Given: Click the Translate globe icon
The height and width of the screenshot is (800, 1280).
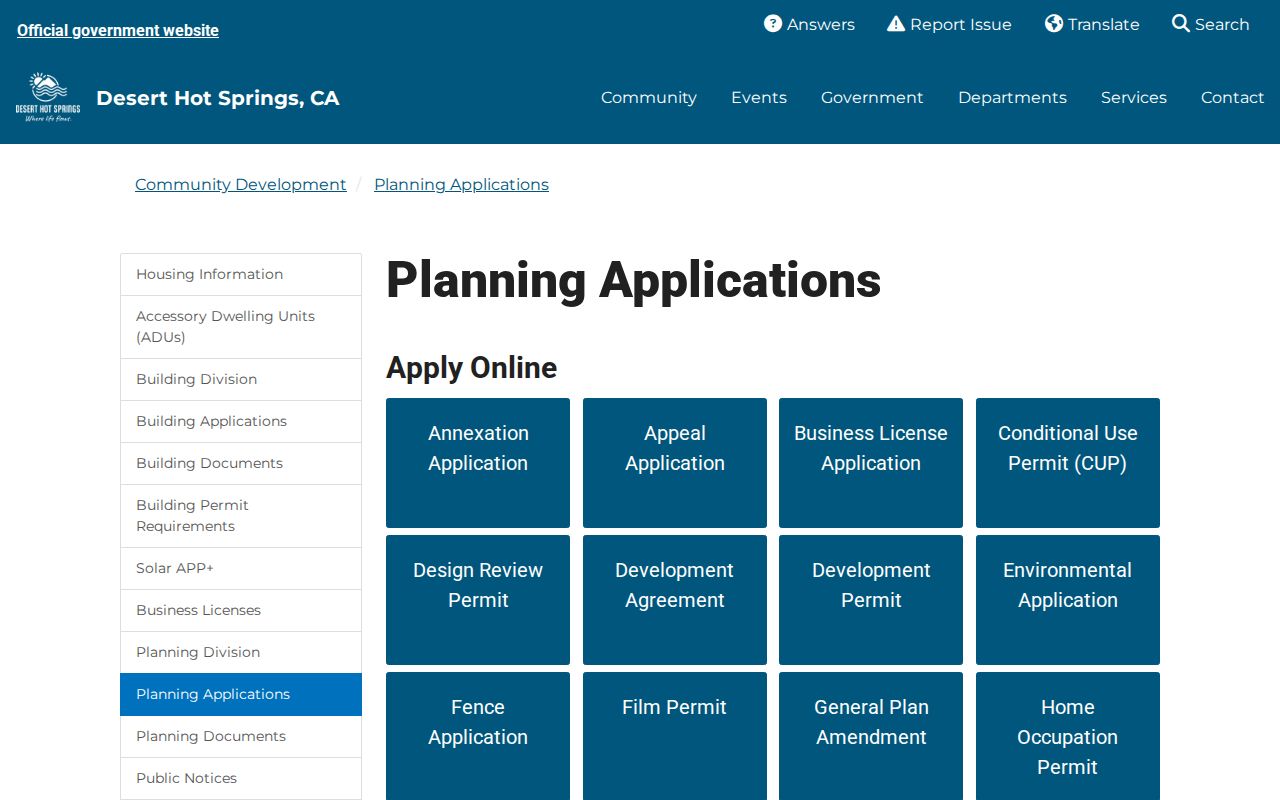Looking at the screenshot, I should [1054, 24].
